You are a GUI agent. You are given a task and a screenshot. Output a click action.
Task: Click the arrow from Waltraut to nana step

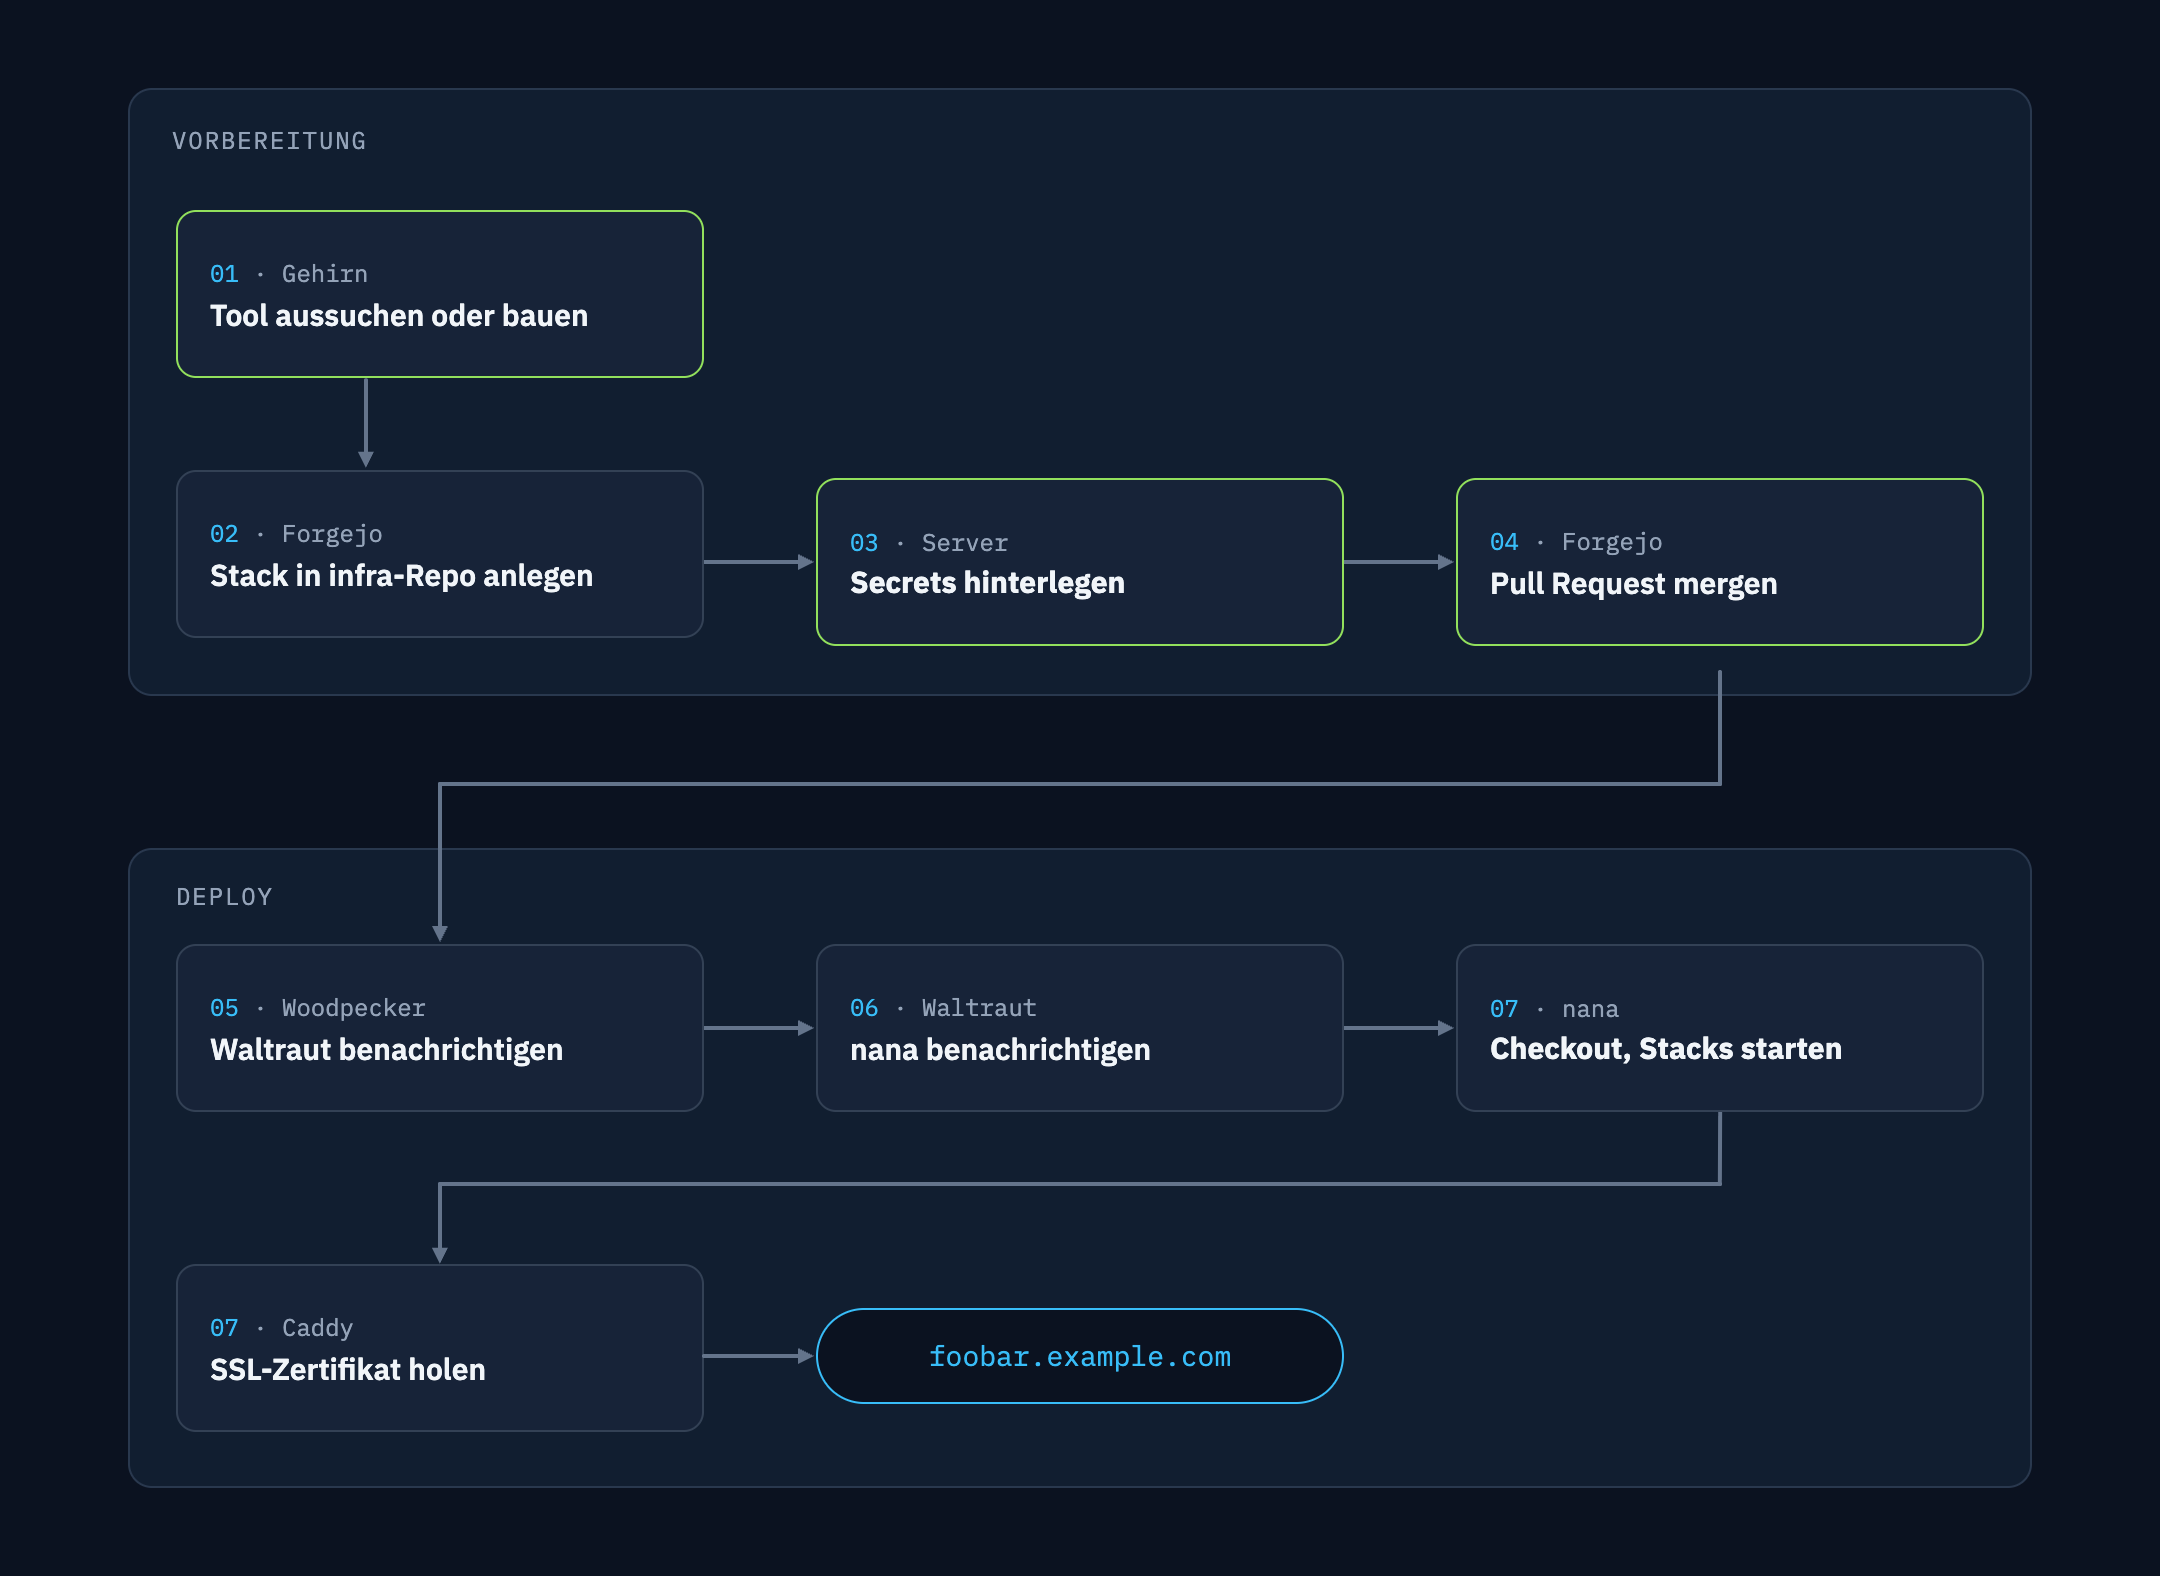click(x=1399, y=1028)
